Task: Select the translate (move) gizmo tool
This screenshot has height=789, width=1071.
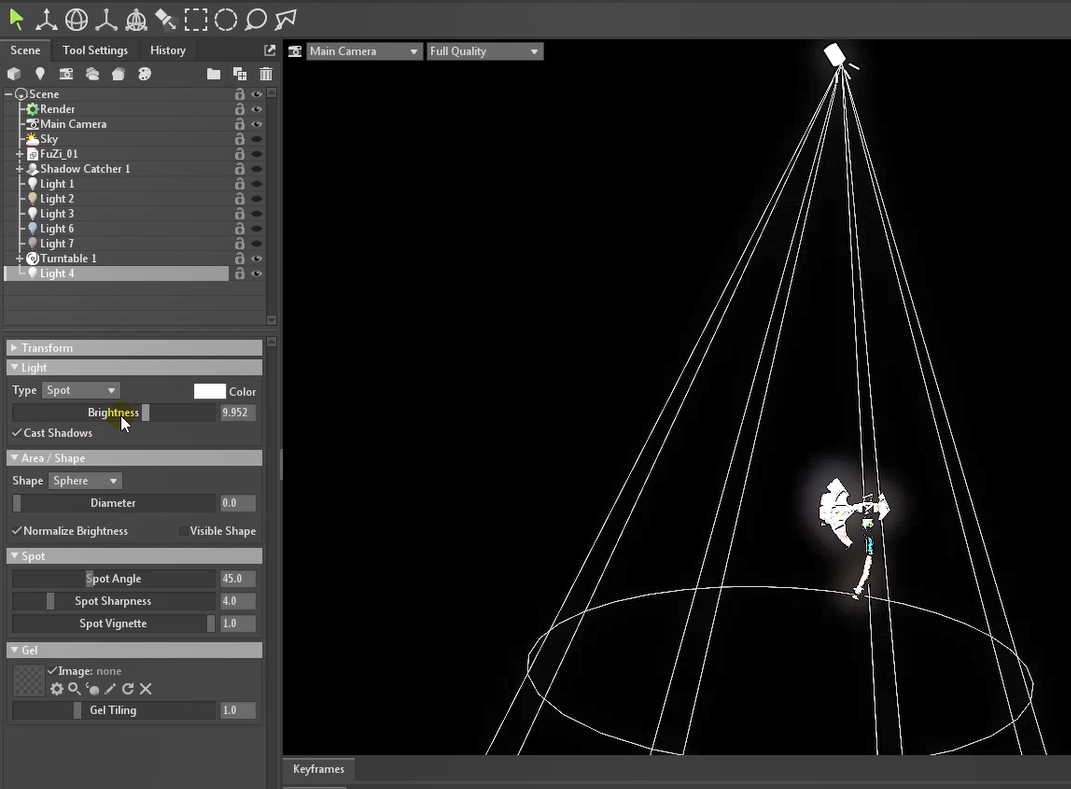Action: [x=46, y=19]
